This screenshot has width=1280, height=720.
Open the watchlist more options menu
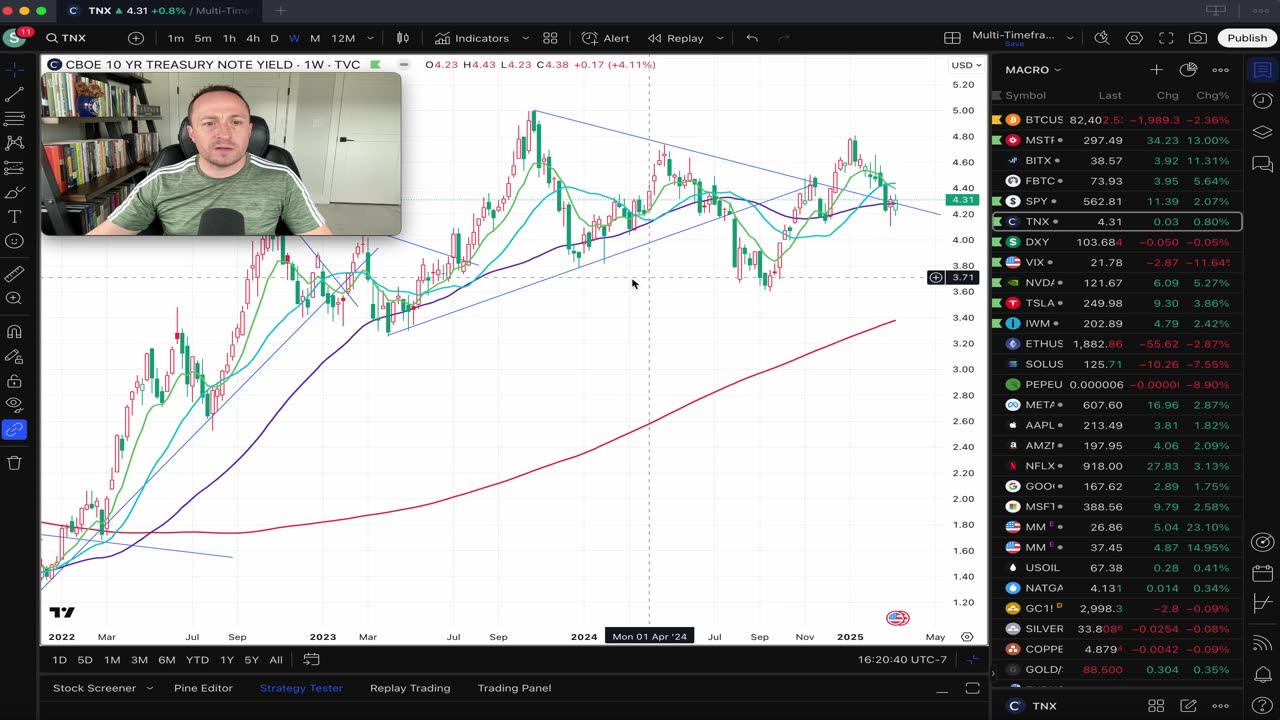(1220, 70)
